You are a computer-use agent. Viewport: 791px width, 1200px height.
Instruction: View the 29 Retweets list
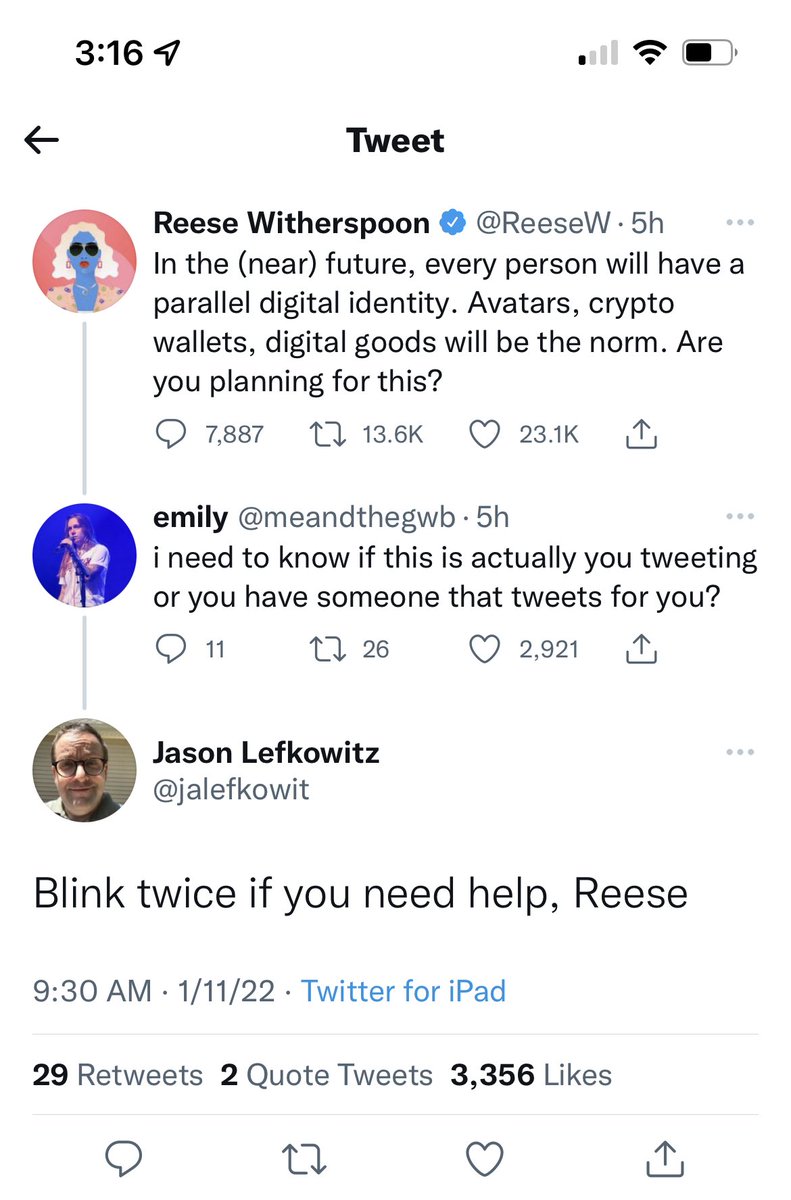(x=117, y=1075)
